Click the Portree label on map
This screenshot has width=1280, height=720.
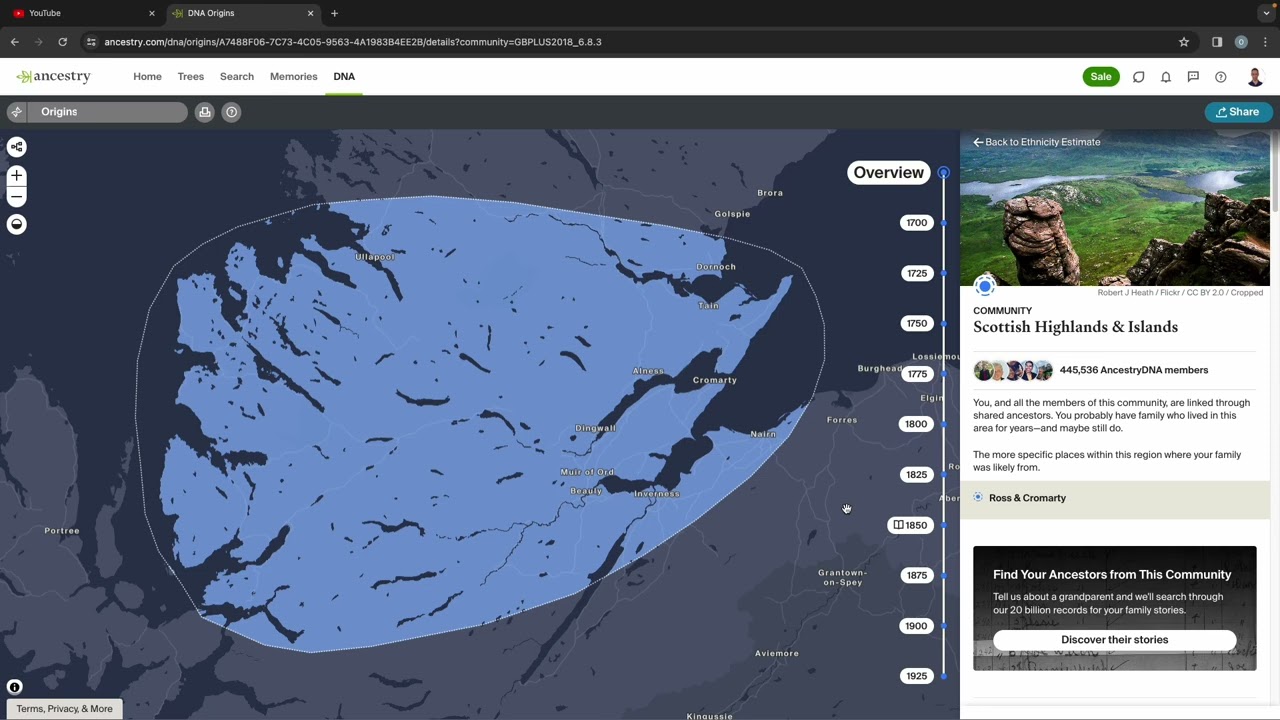click(61, 531)
